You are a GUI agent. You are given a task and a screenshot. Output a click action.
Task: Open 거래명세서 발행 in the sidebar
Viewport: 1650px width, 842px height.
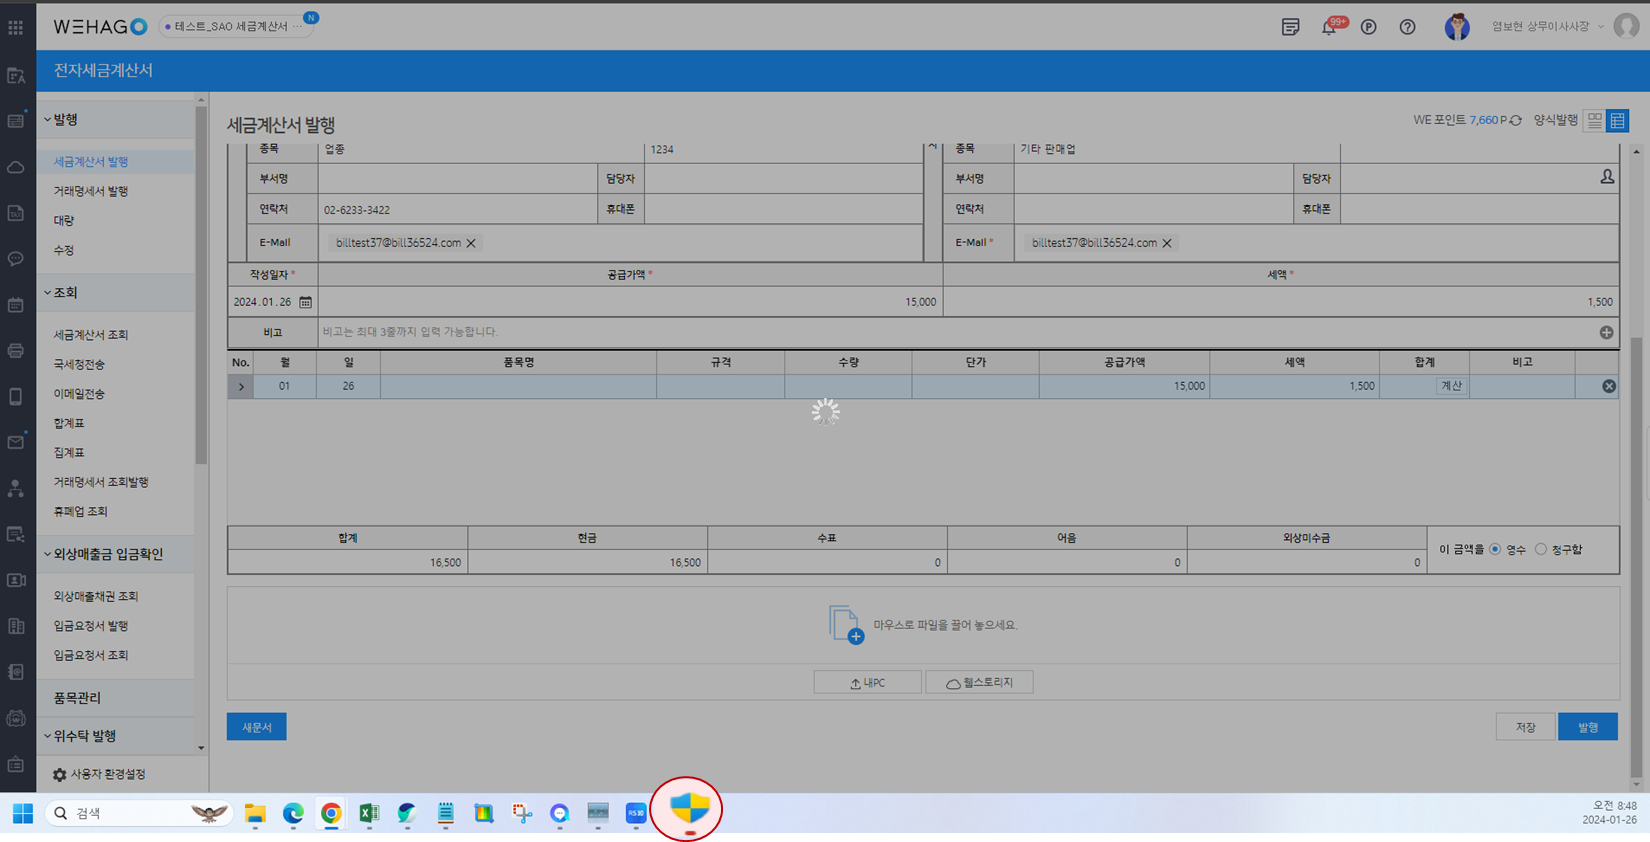click(x=91, y=191)
